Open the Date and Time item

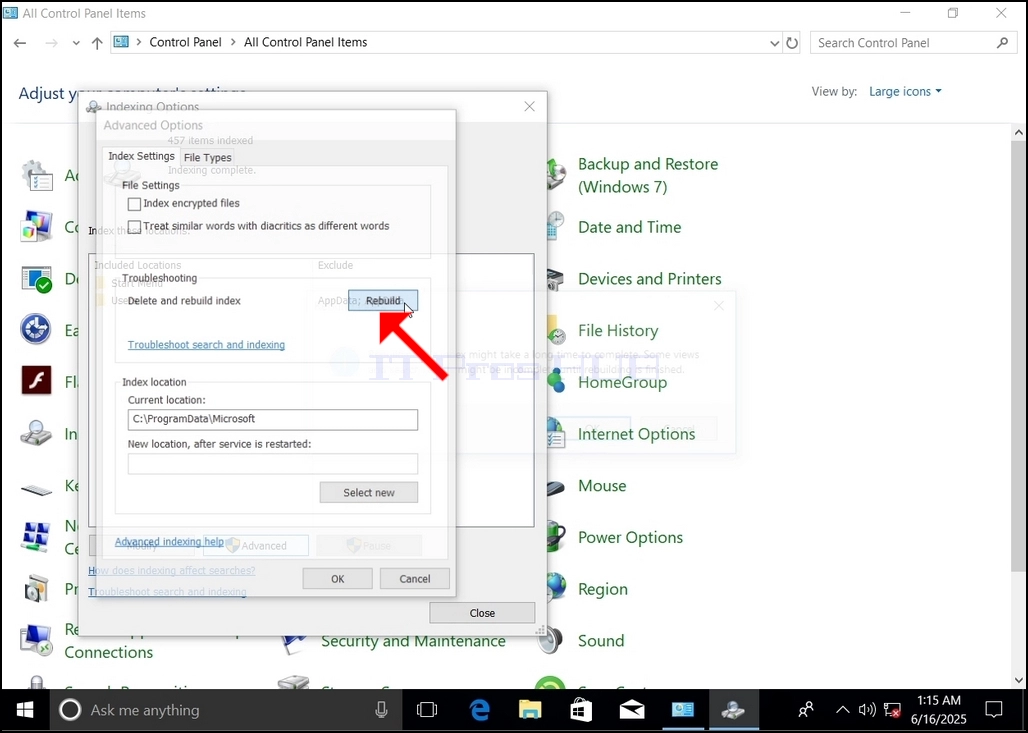click(629, 227)
